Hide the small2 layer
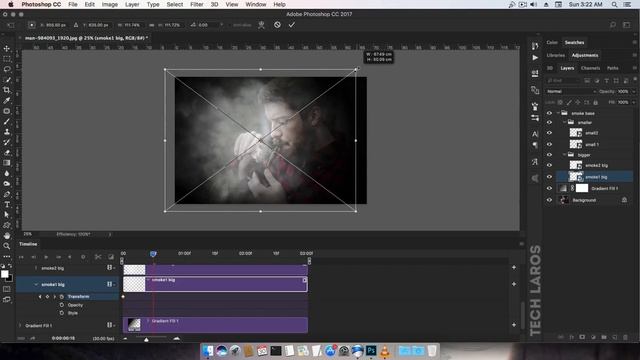 [549, 133]
